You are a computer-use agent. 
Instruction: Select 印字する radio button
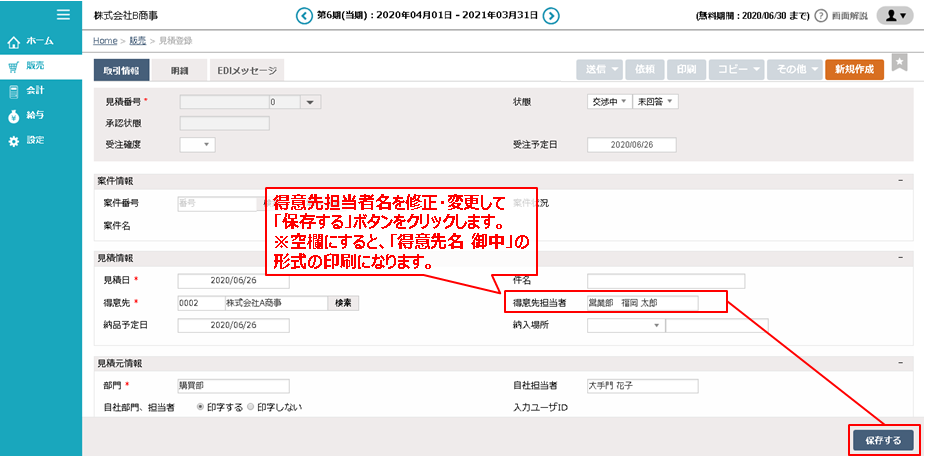(x=201, y=407)
